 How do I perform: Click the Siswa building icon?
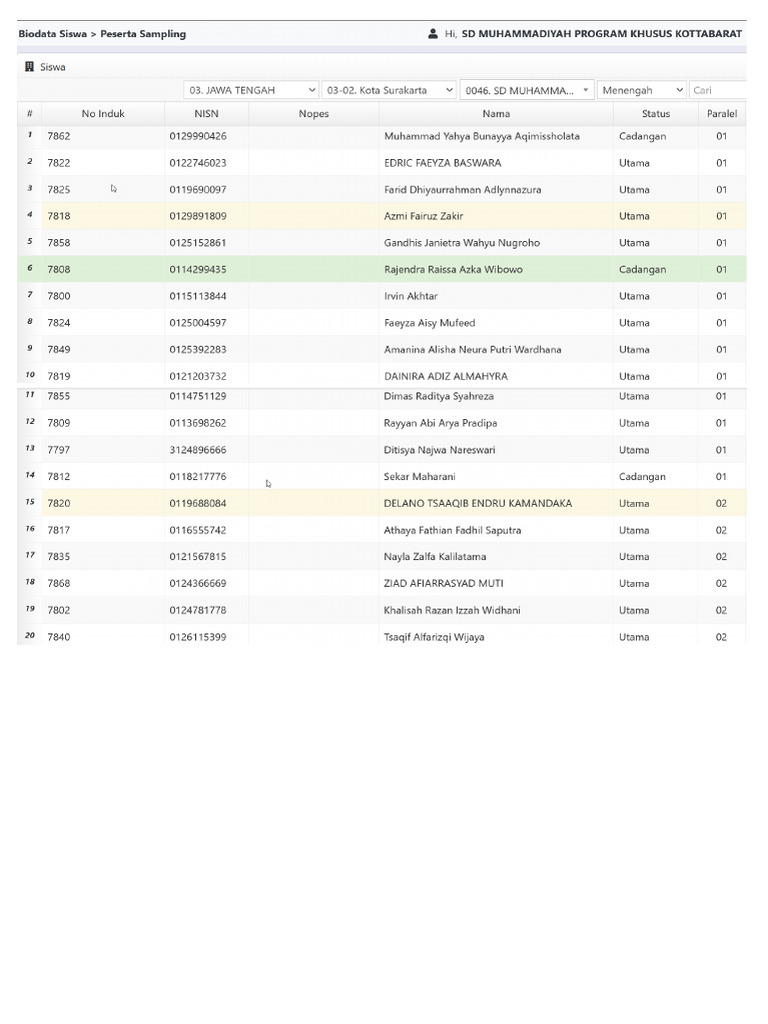click(29, 67)
